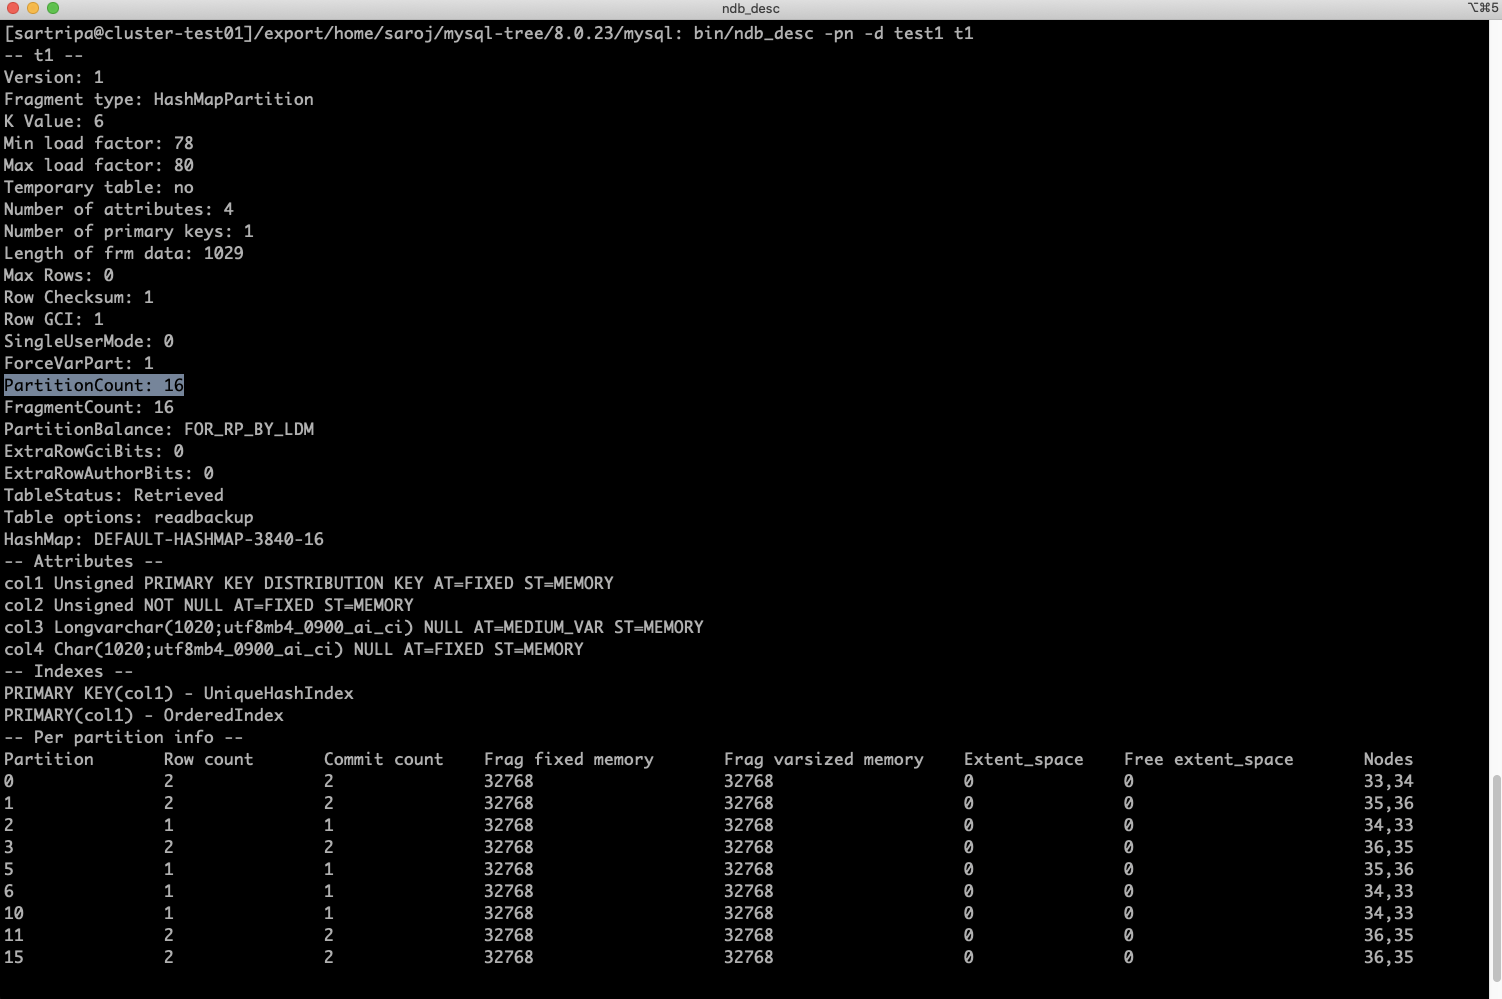Click the '-- Indexes --' section heading
Screen dimensions: 1502x999
click(x=69, y=671)
